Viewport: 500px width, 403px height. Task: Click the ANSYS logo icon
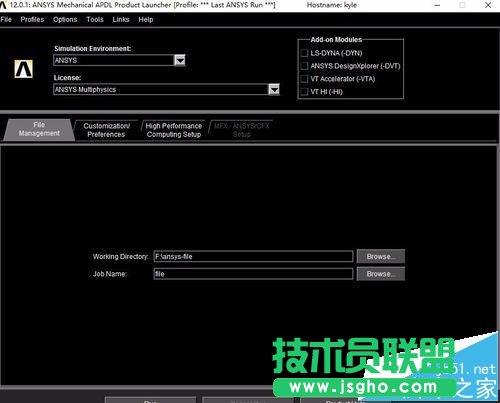click(x=23, y=69)
